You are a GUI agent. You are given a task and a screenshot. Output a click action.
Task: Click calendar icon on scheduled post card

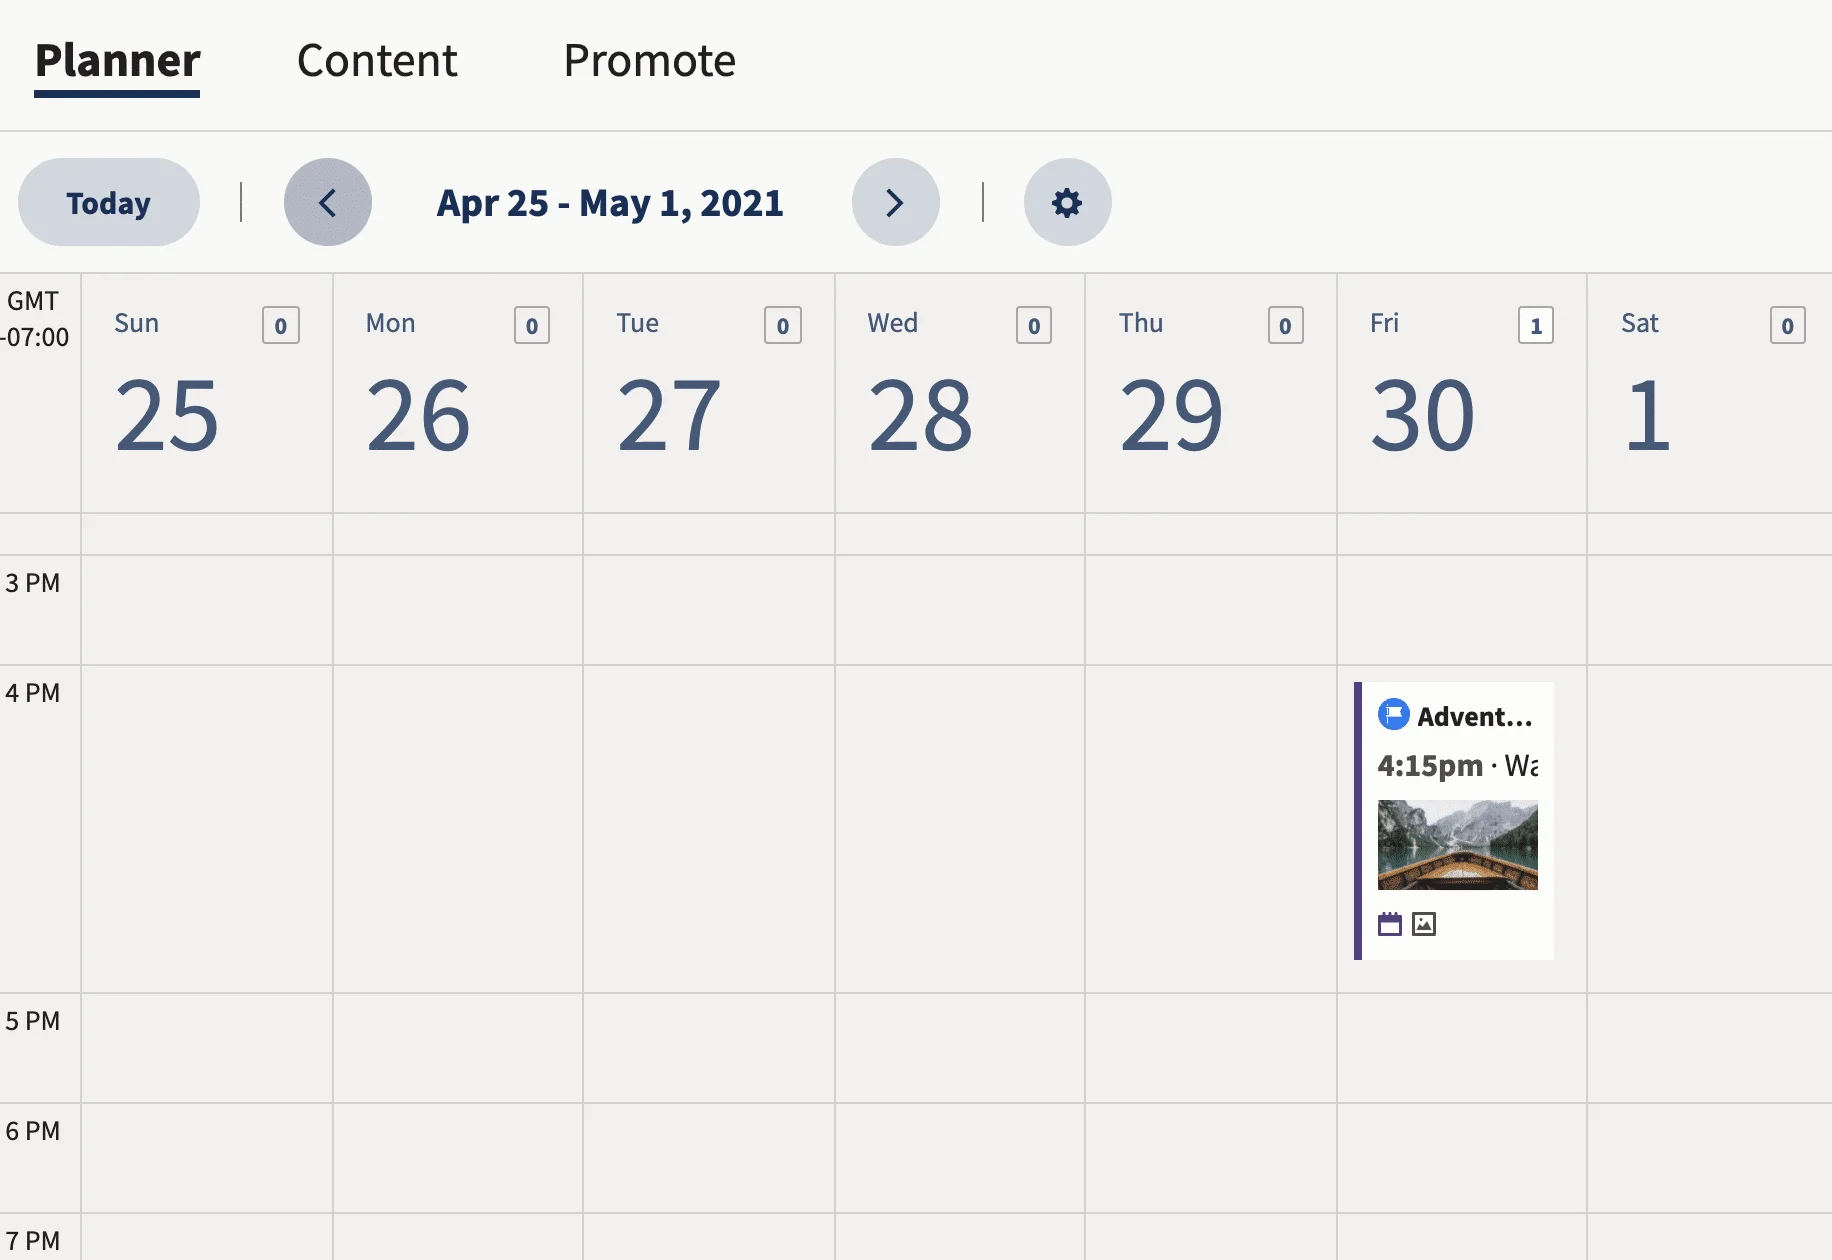point(1390,924)
